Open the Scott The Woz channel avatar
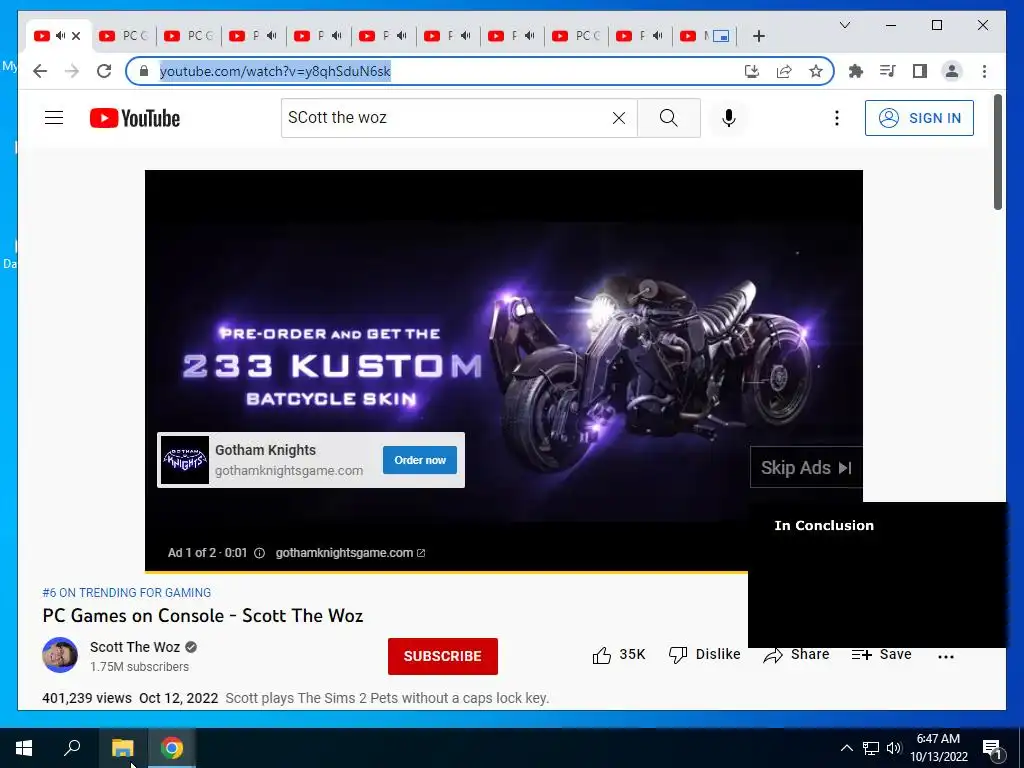 (x=60, y=655)
